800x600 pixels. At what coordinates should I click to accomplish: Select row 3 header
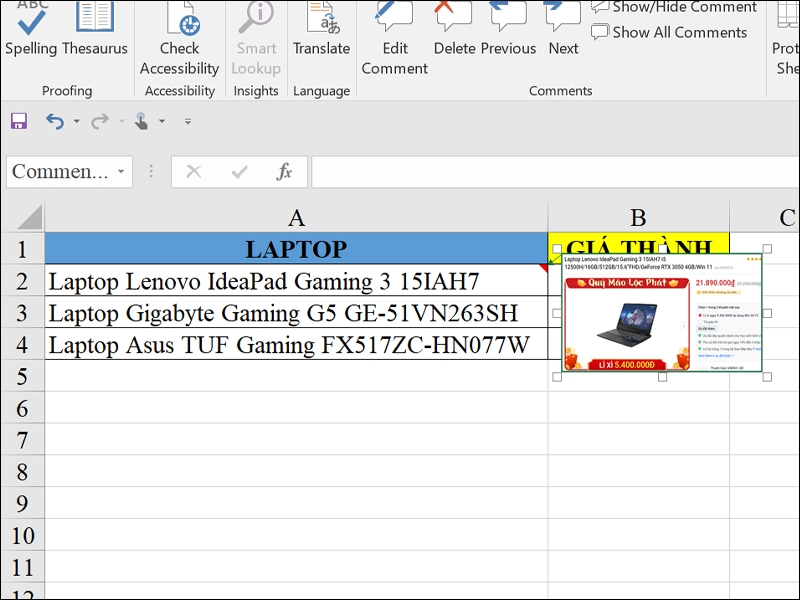(22, 313)
